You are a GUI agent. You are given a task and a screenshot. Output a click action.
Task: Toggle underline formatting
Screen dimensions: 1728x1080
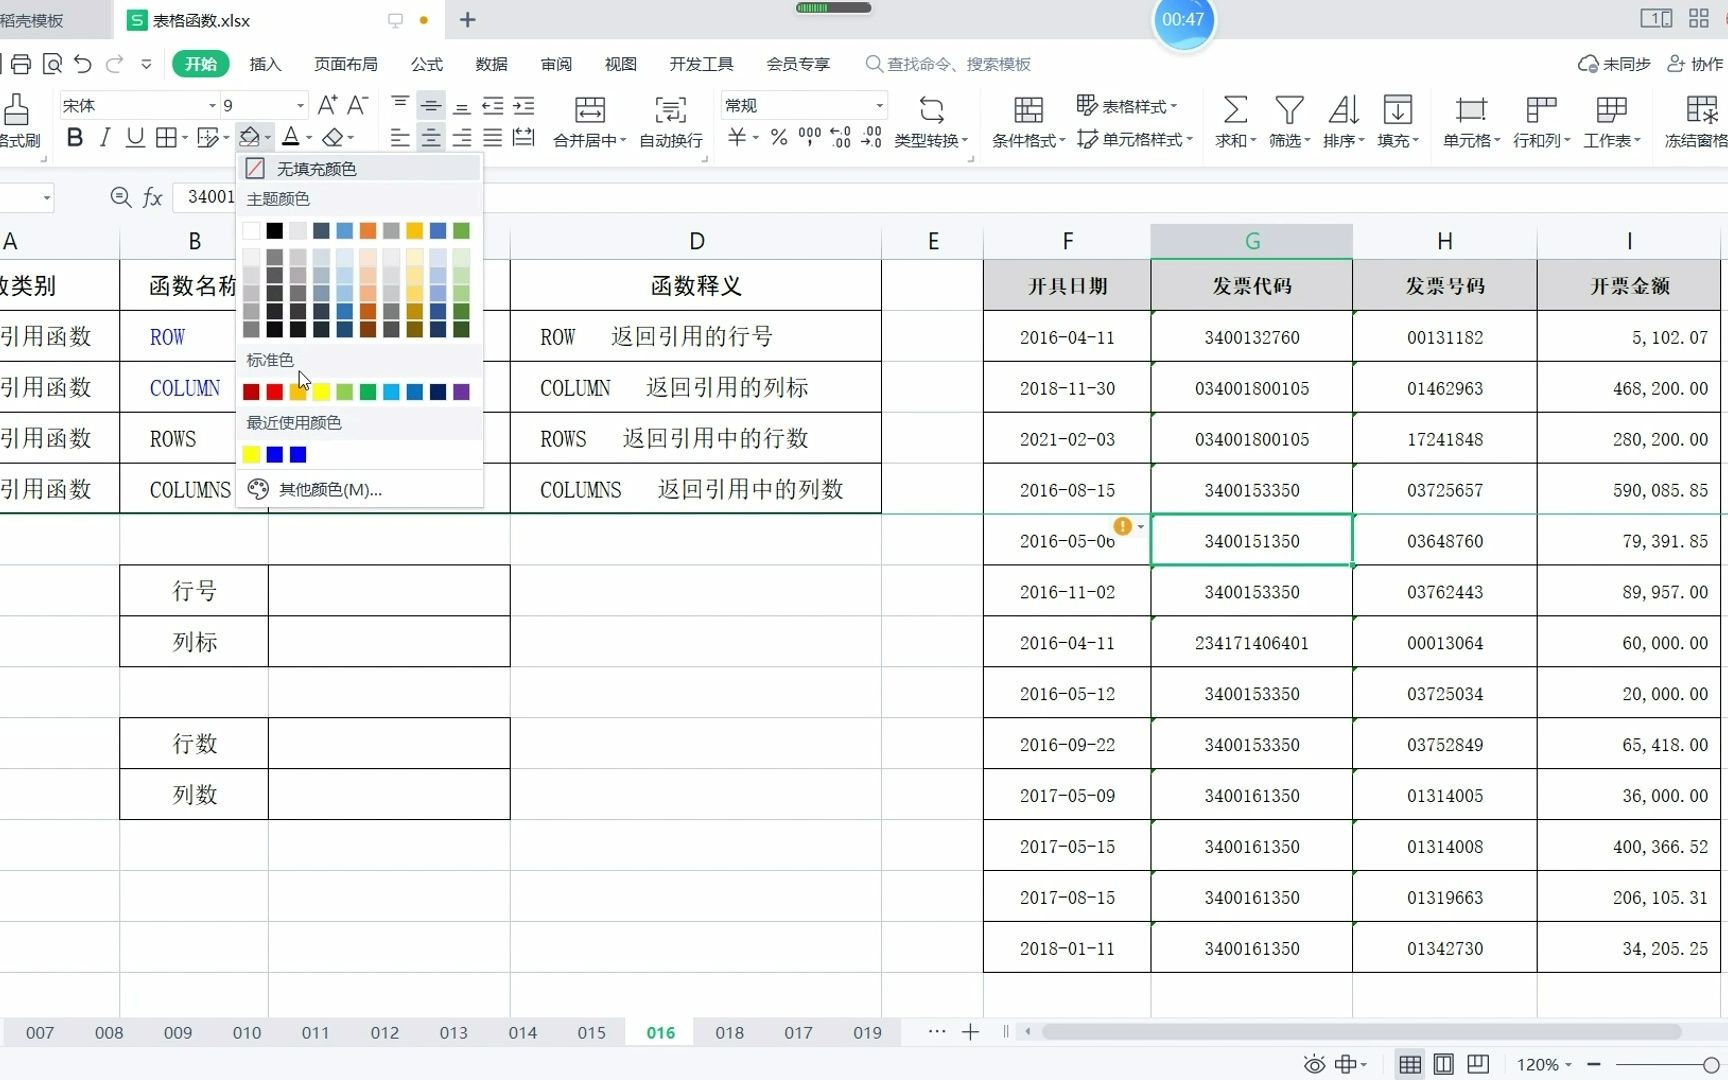click(135, 138)
